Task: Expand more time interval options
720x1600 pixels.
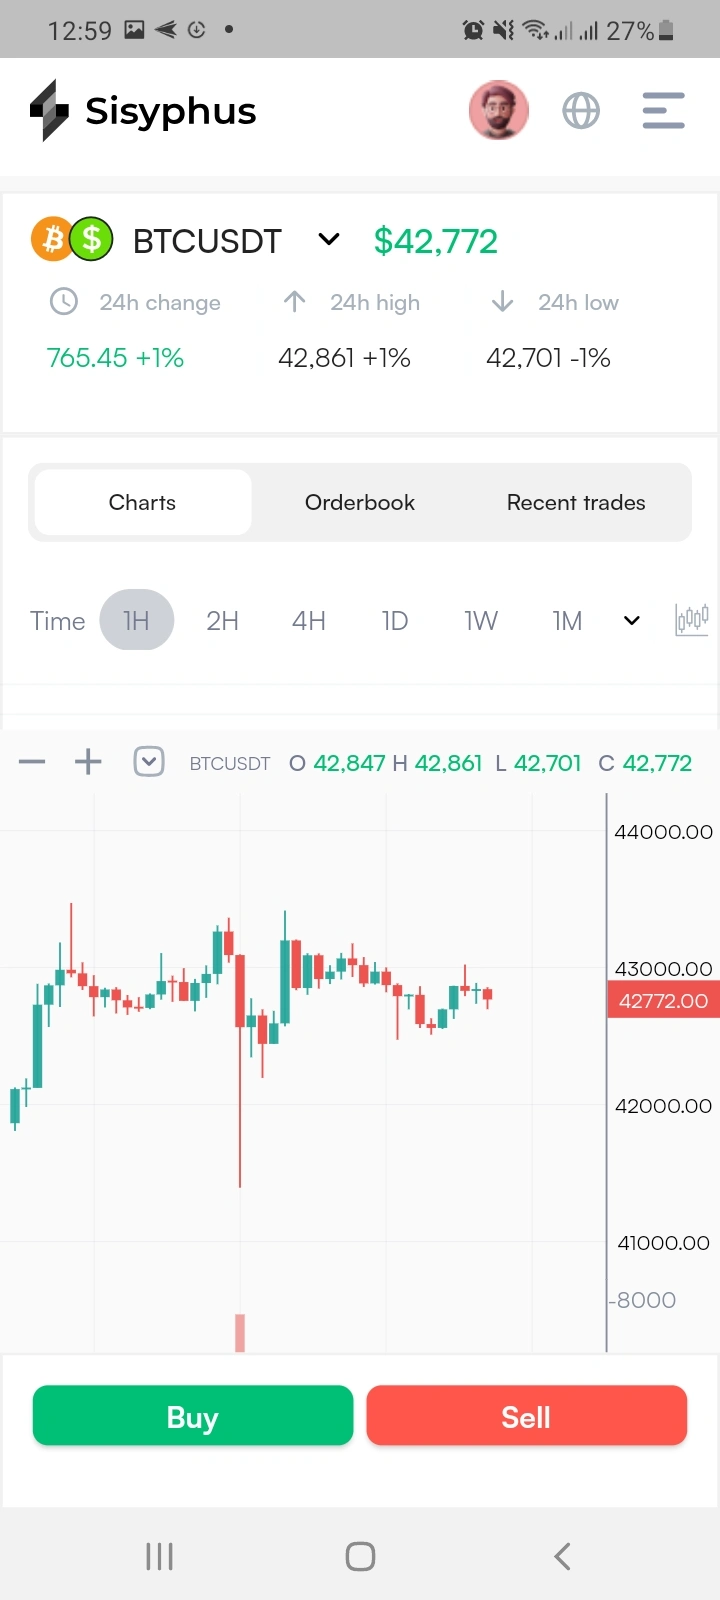Action: (x=632, y=621)
